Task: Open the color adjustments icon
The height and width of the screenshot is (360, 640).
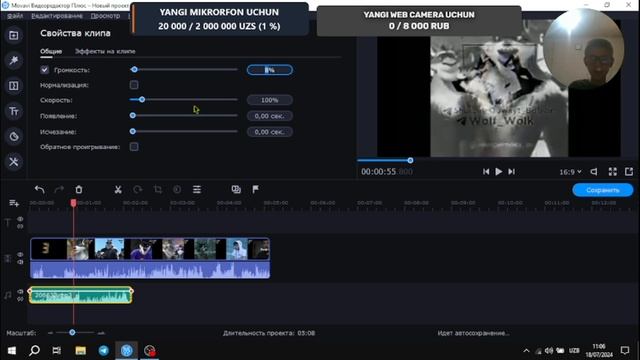Action: coord(177,189)
